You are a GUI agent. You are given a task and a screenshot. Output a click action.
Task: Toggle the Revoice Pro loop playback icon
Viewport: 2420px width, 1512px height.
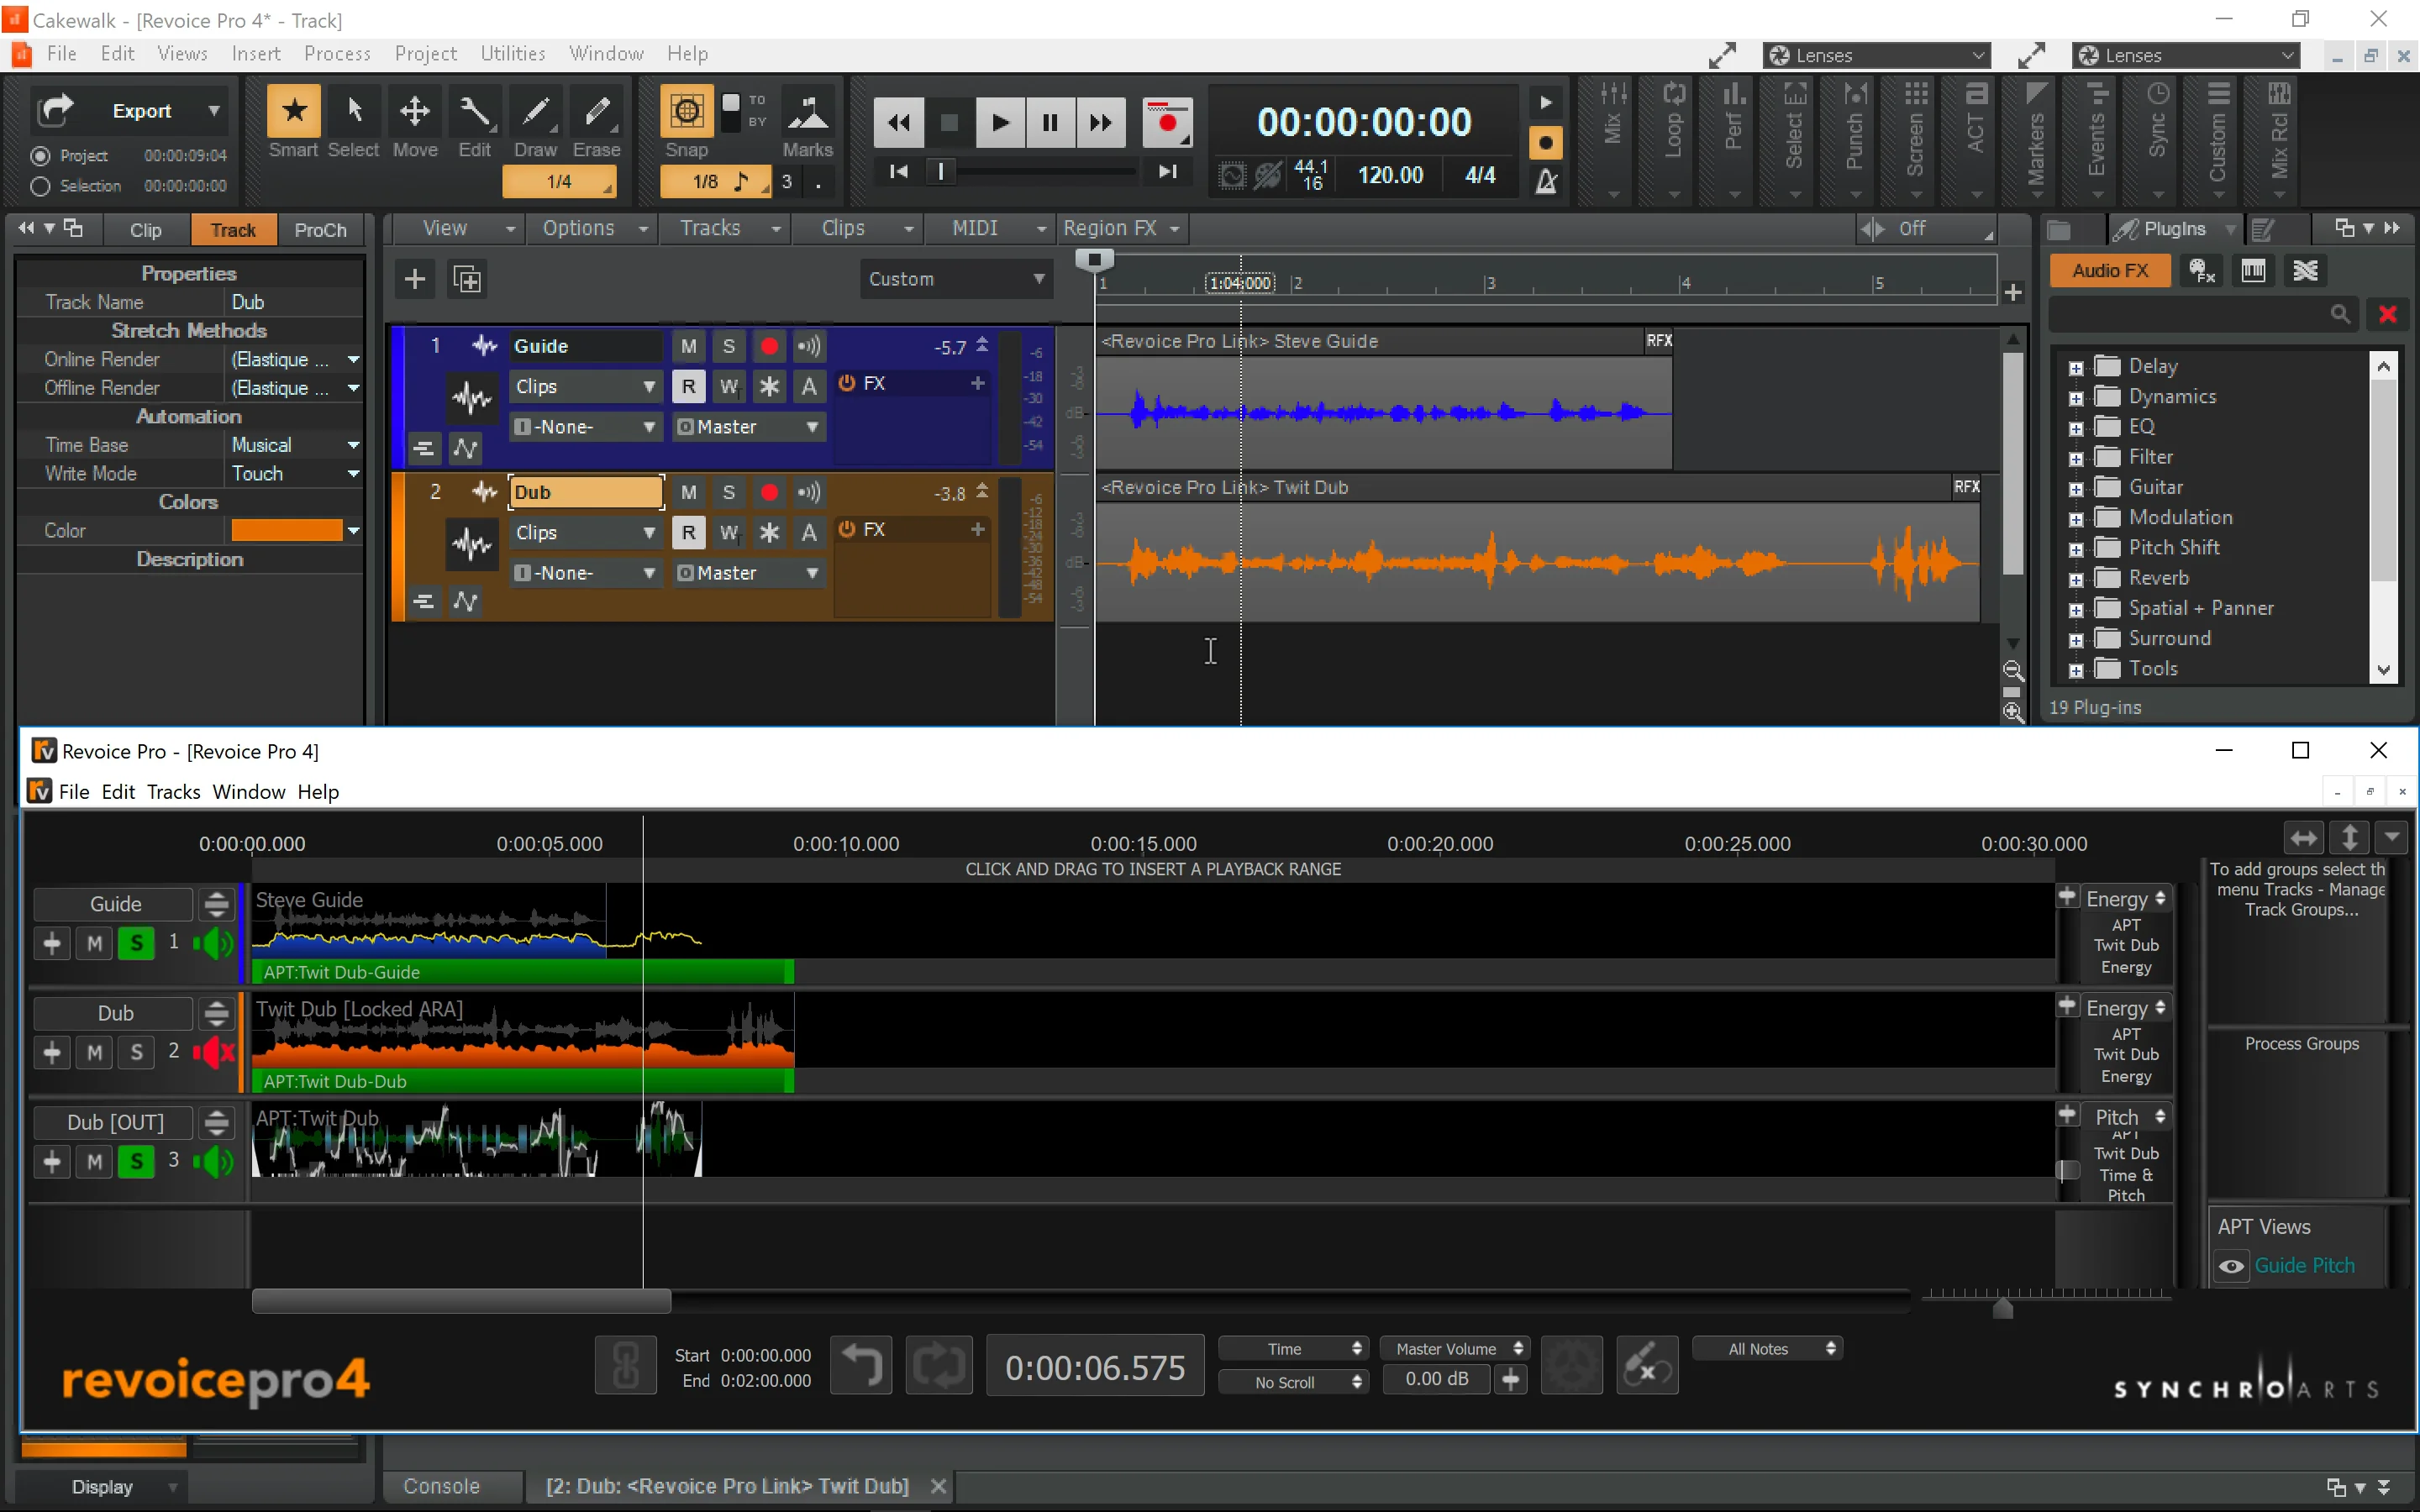[939, 1365]
